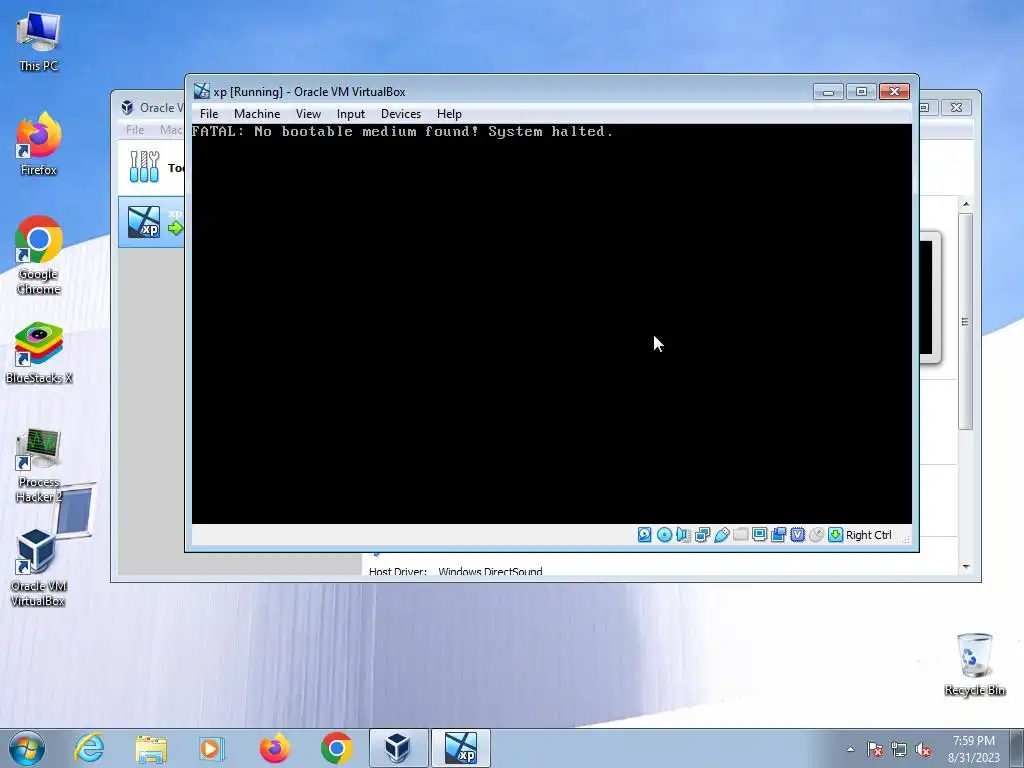Viewport: 1024px width, 768px height.
Task: Click the USB devices status icon
Action: click(x=722, y=535)
